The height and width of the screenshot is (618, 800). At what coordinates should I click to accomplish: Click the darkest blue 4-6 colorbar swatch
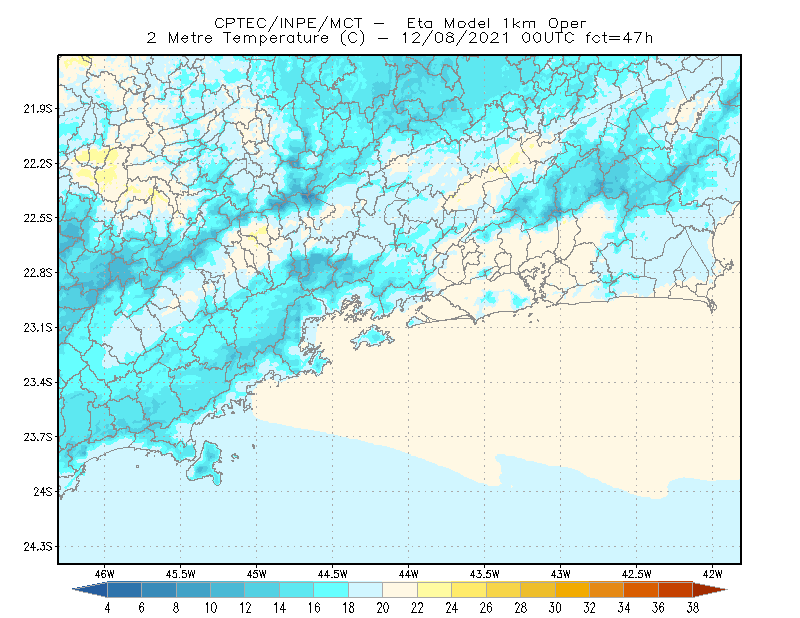click(124, 590)
